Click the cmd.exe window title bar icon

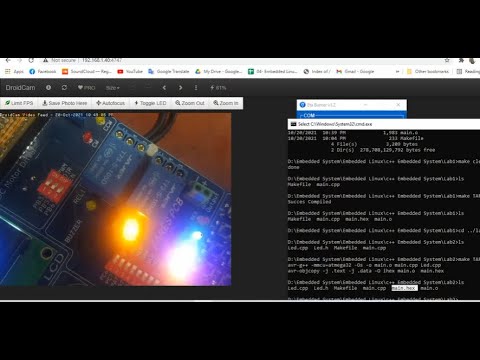[x=293, y=124]
